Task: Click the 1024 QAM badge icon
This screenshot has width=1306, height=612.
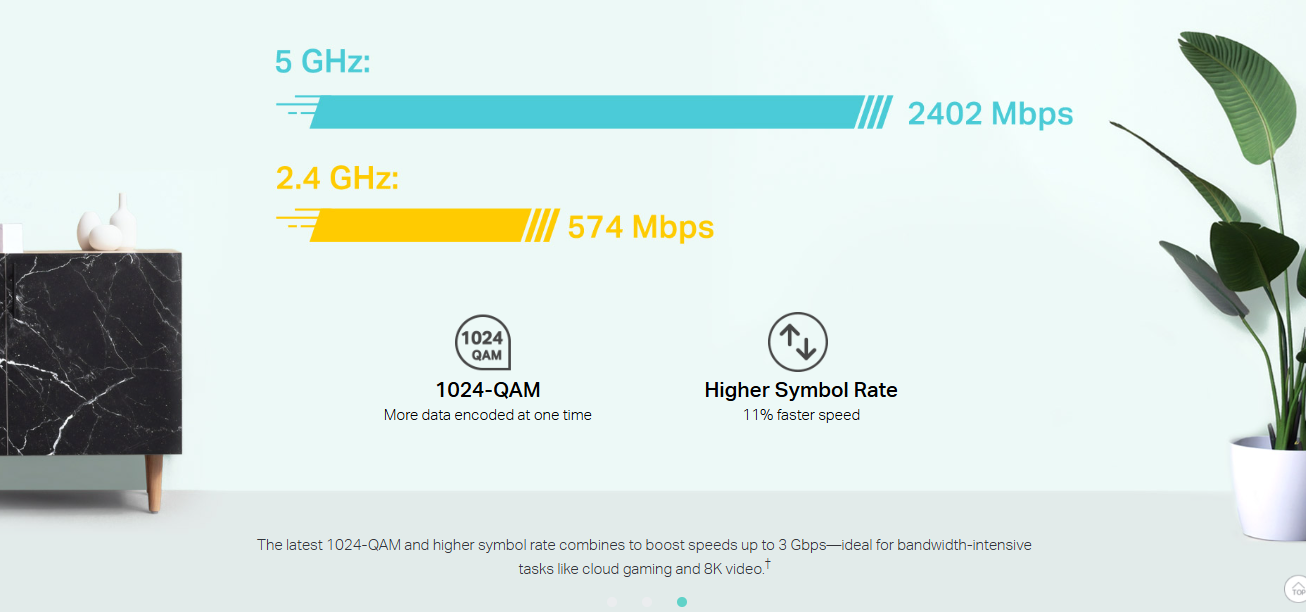Action: pos(483,343)
